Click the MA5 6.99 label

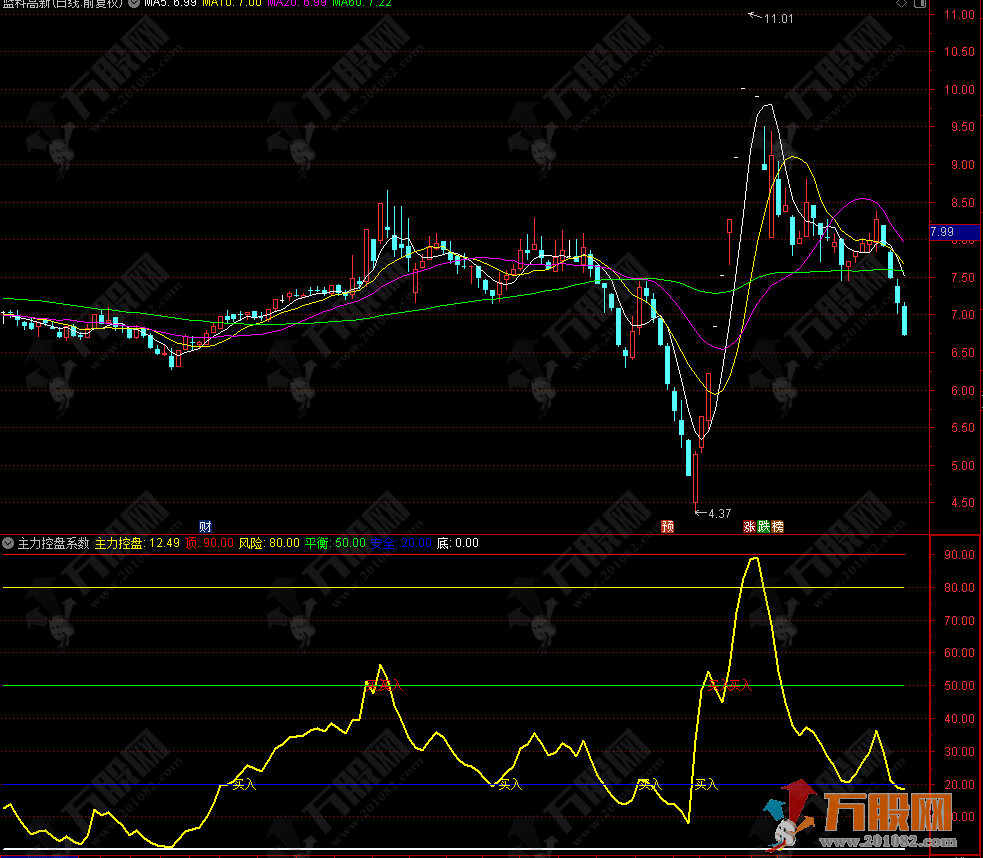[170, 3]
